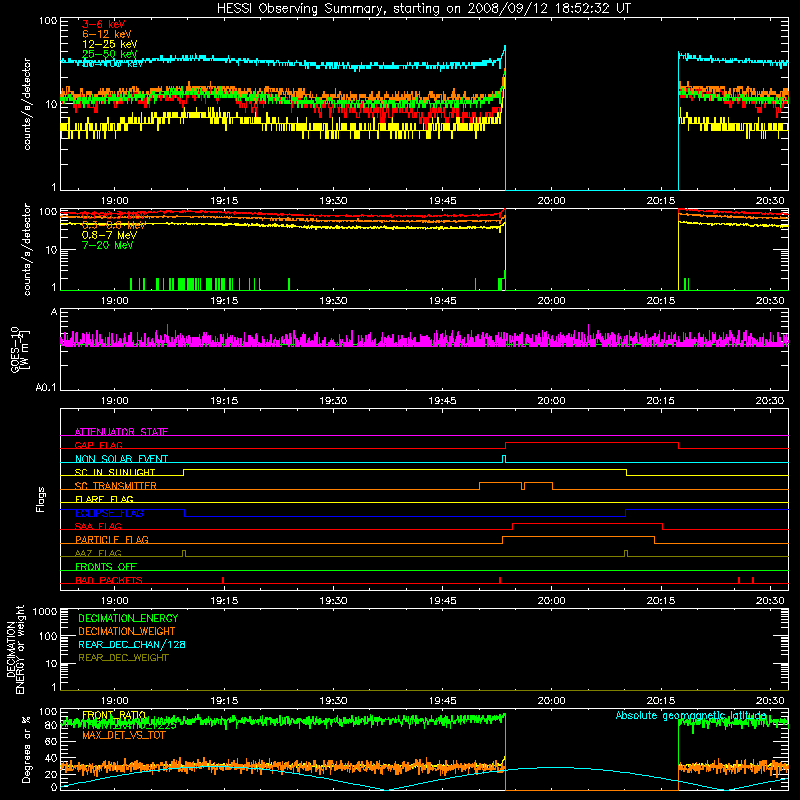Click the DECIMATION ENERGY or weight axis label
The width and height of the screenshot is (800, 800).
[x=15, y=649]
